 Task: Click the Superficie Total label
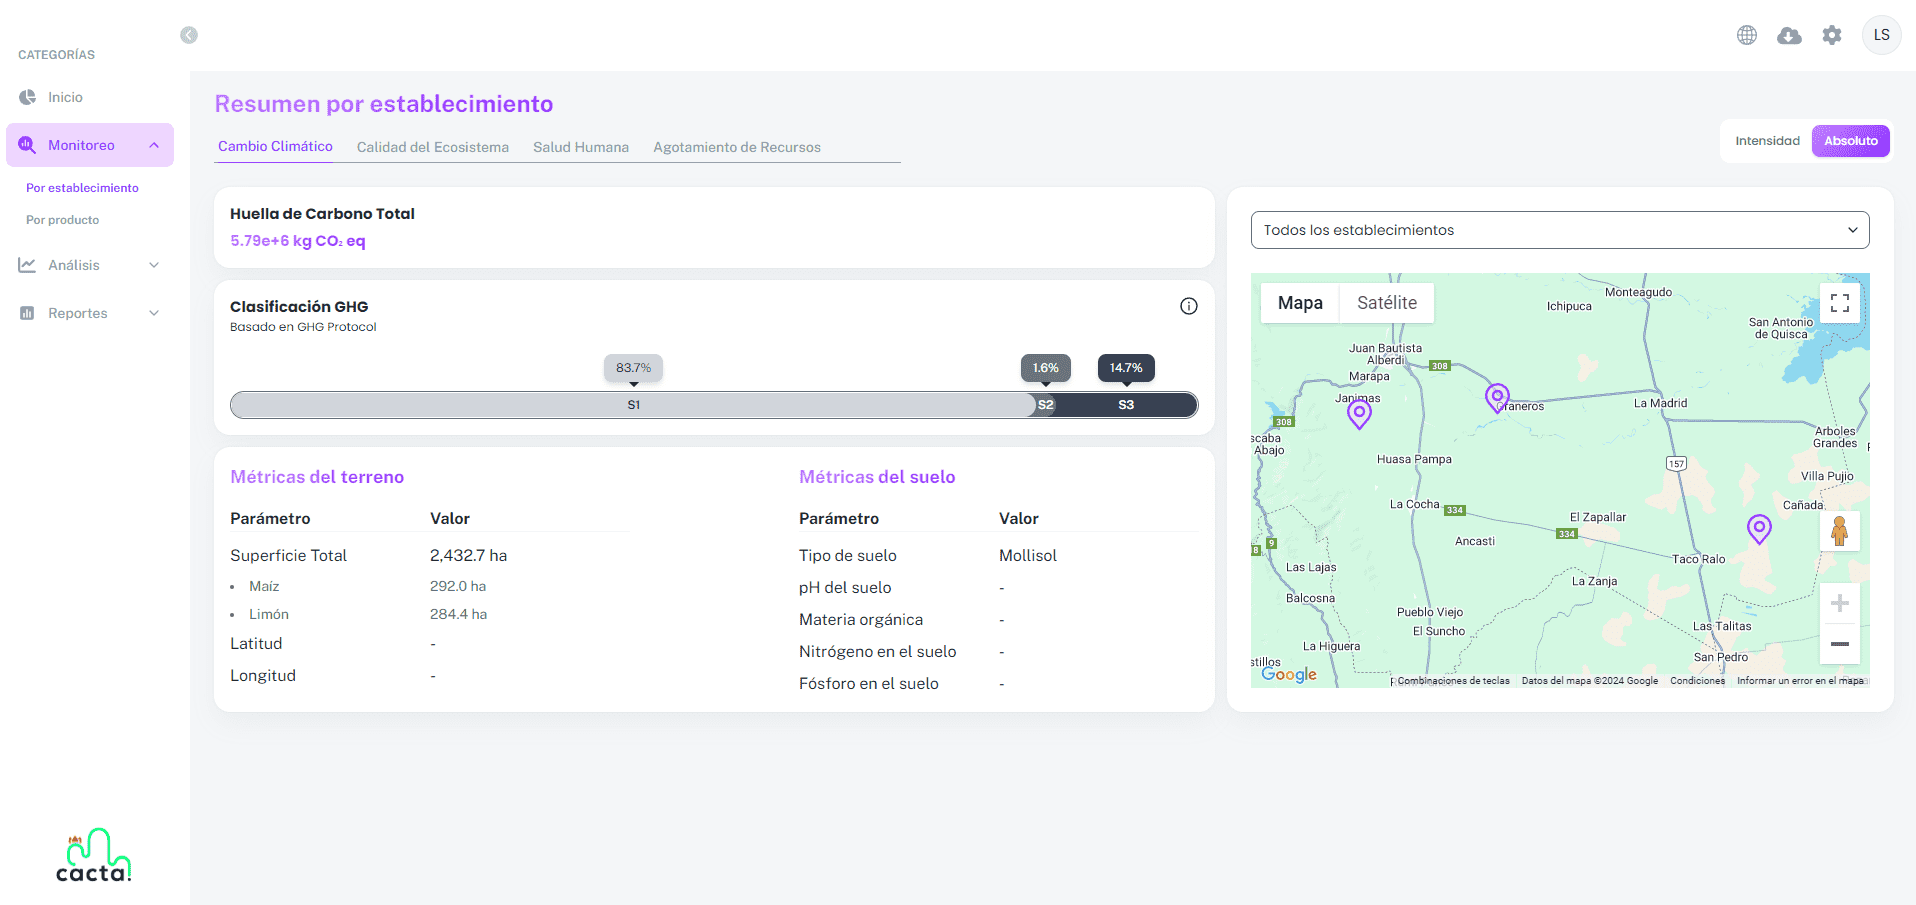(288, 555)
